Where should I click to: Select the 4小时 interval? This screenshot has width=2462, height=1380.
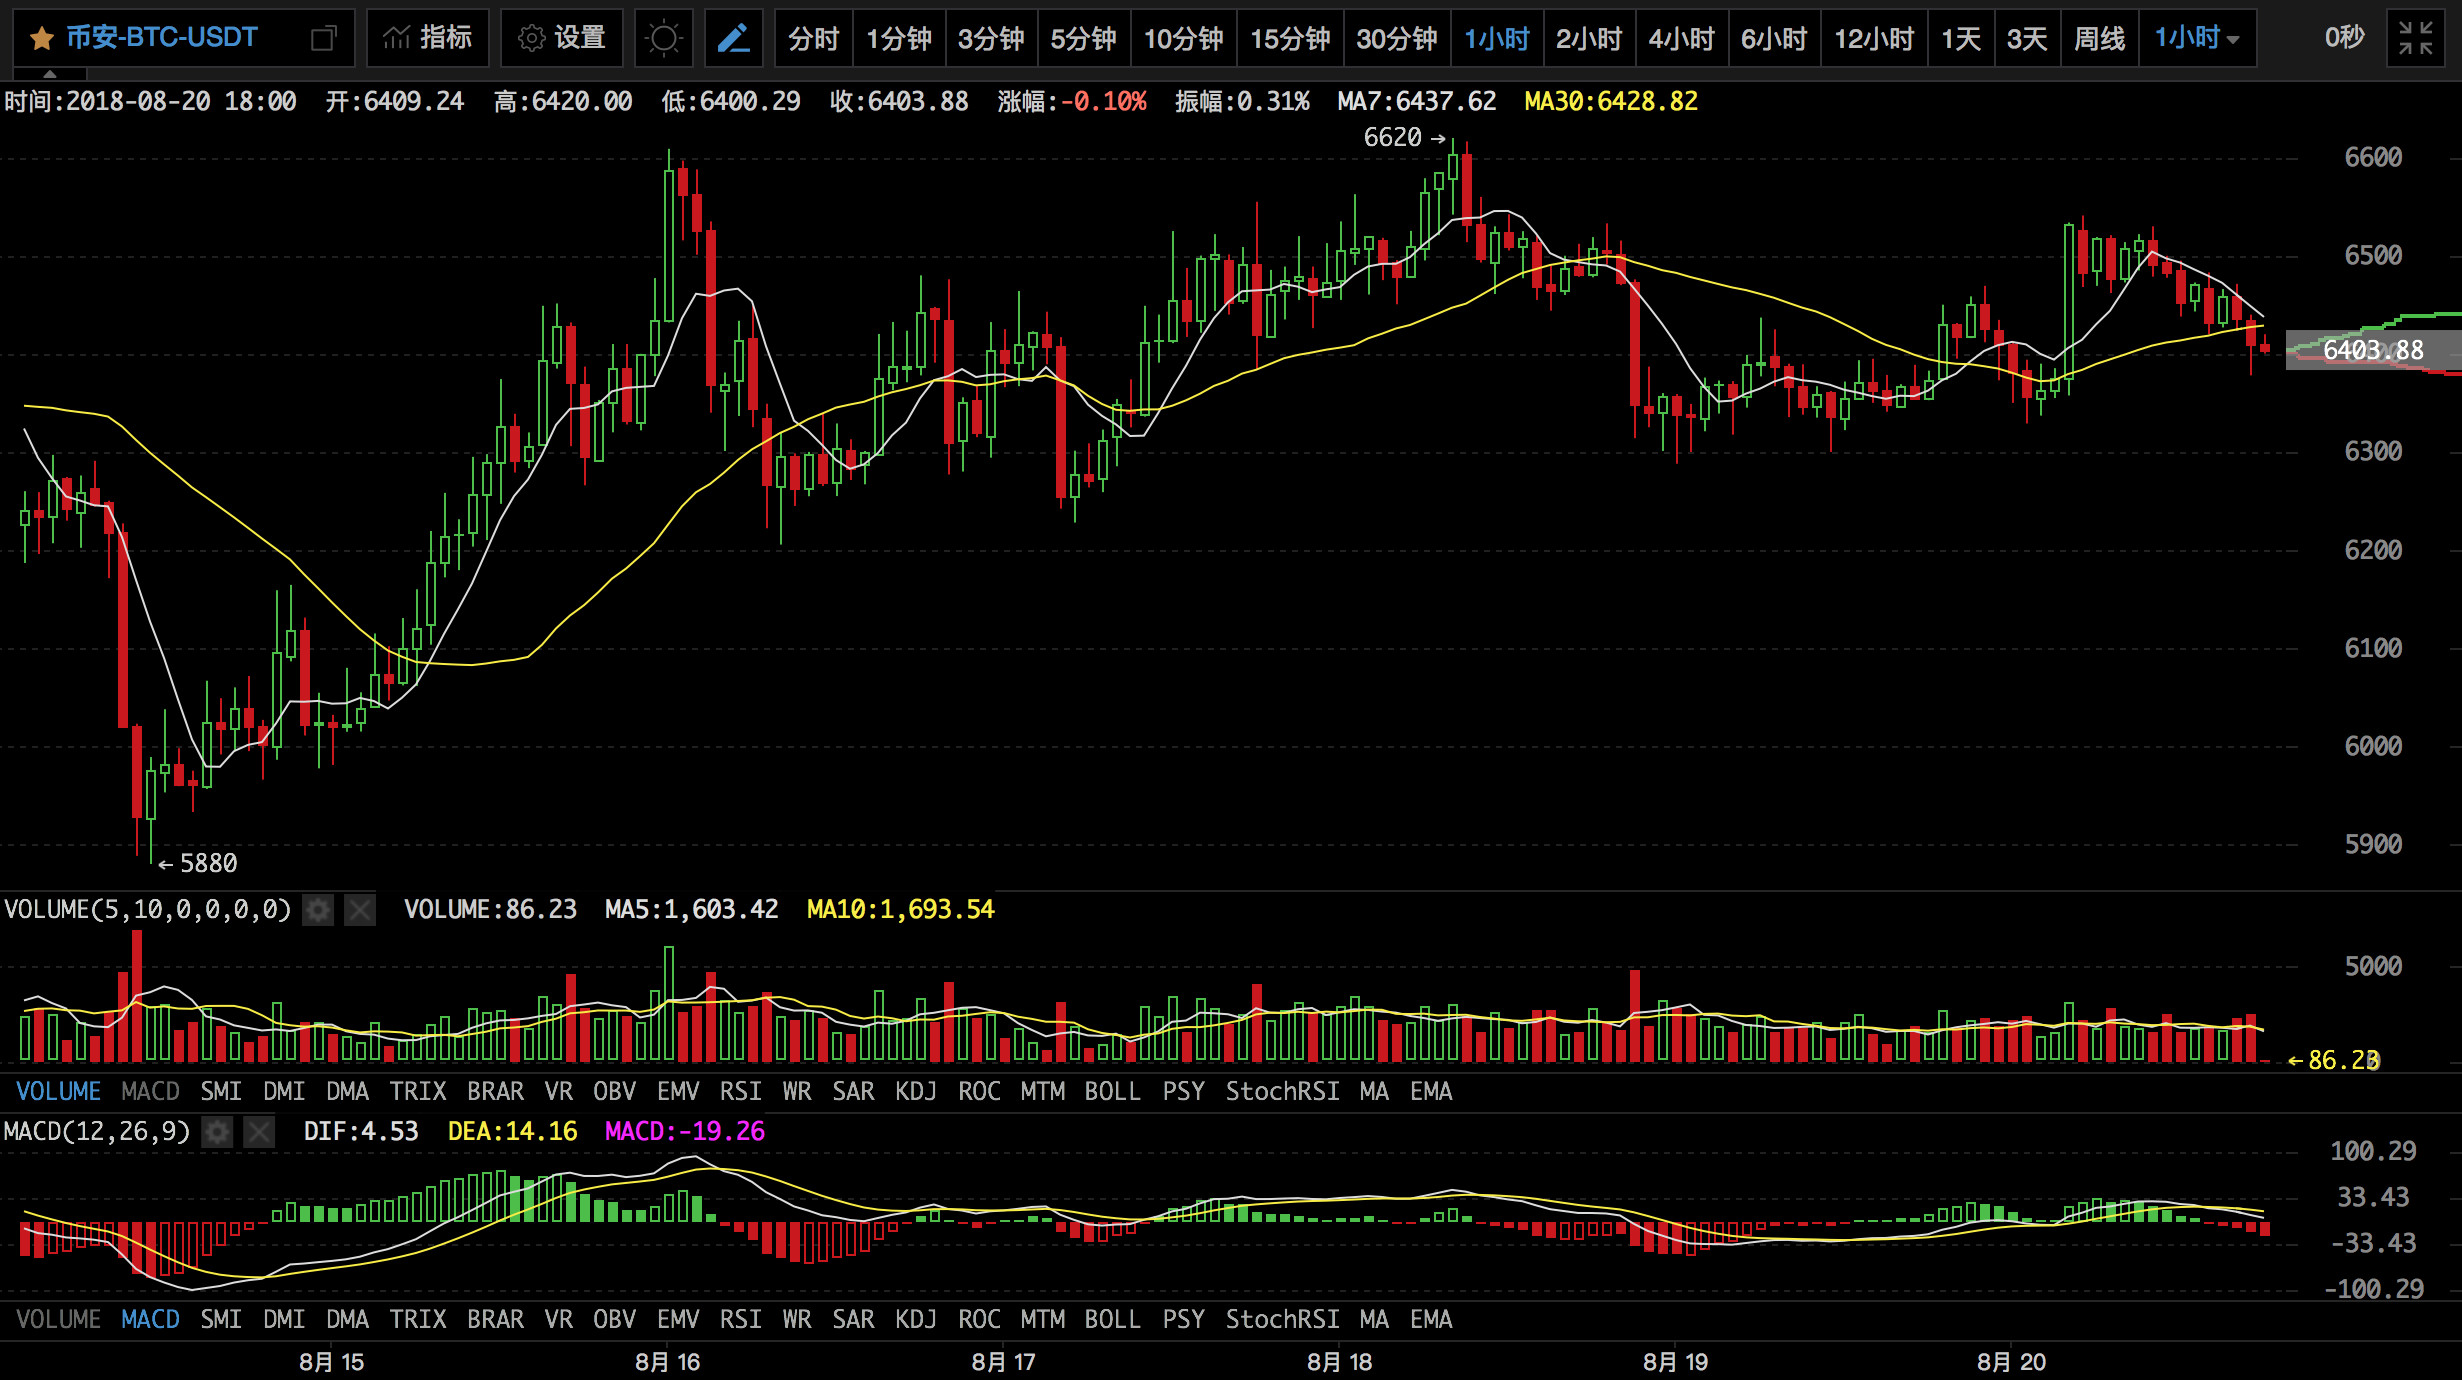(1682, 39)
